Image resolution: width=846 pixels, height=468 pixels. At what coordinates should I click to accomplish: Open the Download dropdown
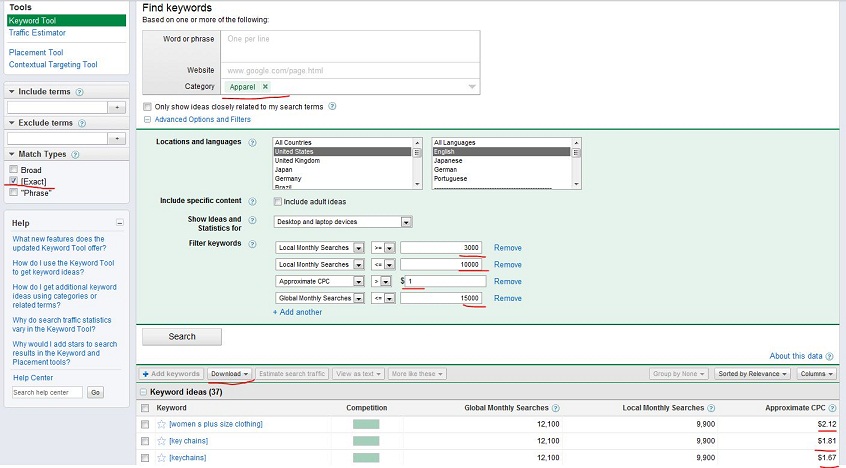click(x=230, y=374)
